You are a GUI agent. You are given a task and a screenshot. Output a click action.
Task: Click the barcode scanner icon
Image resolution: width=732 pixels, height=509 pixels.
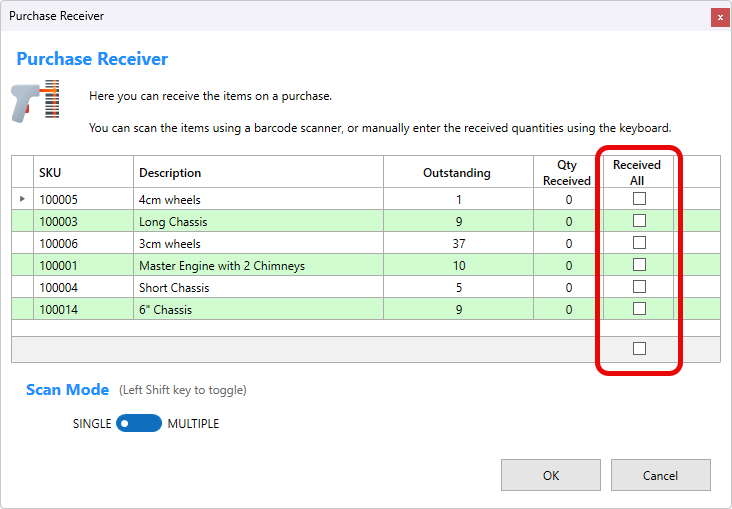(36, 101)
